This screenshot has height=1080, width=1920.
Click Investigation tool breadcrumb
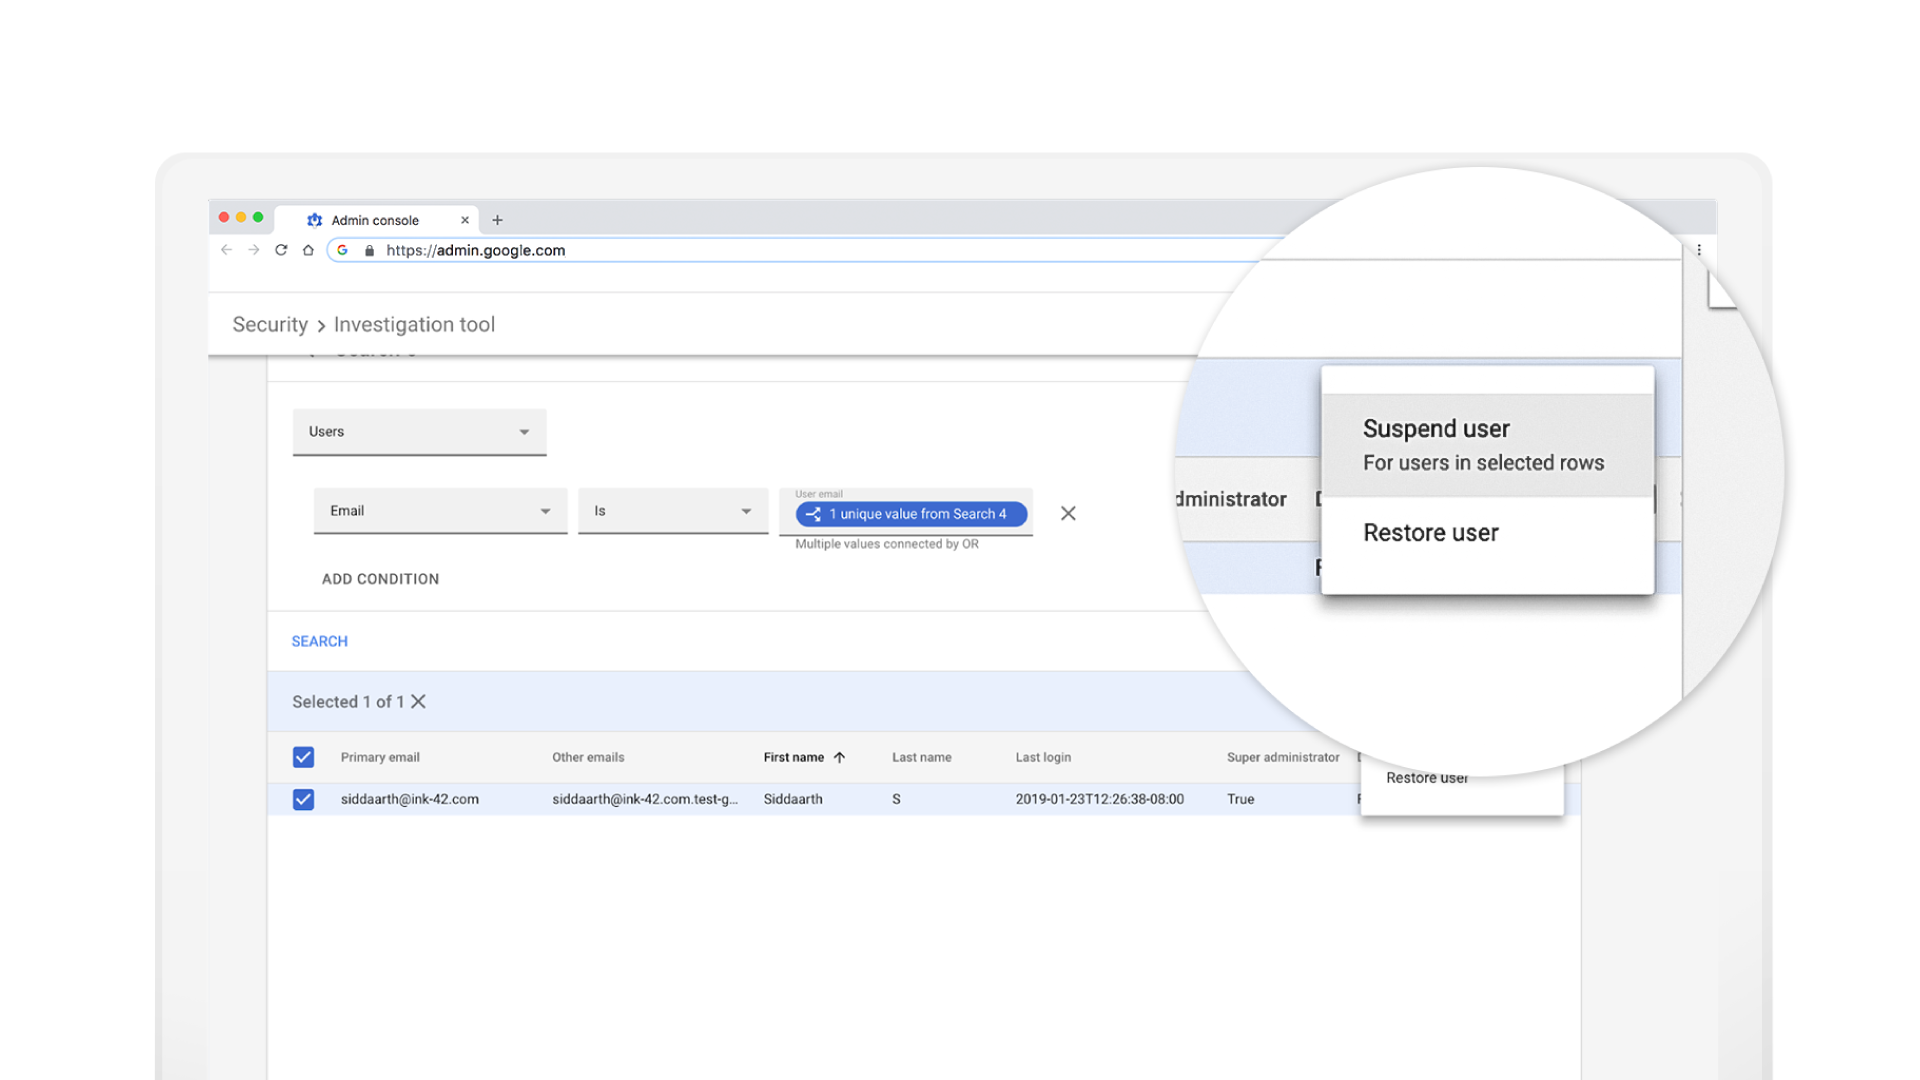[414, 324]
